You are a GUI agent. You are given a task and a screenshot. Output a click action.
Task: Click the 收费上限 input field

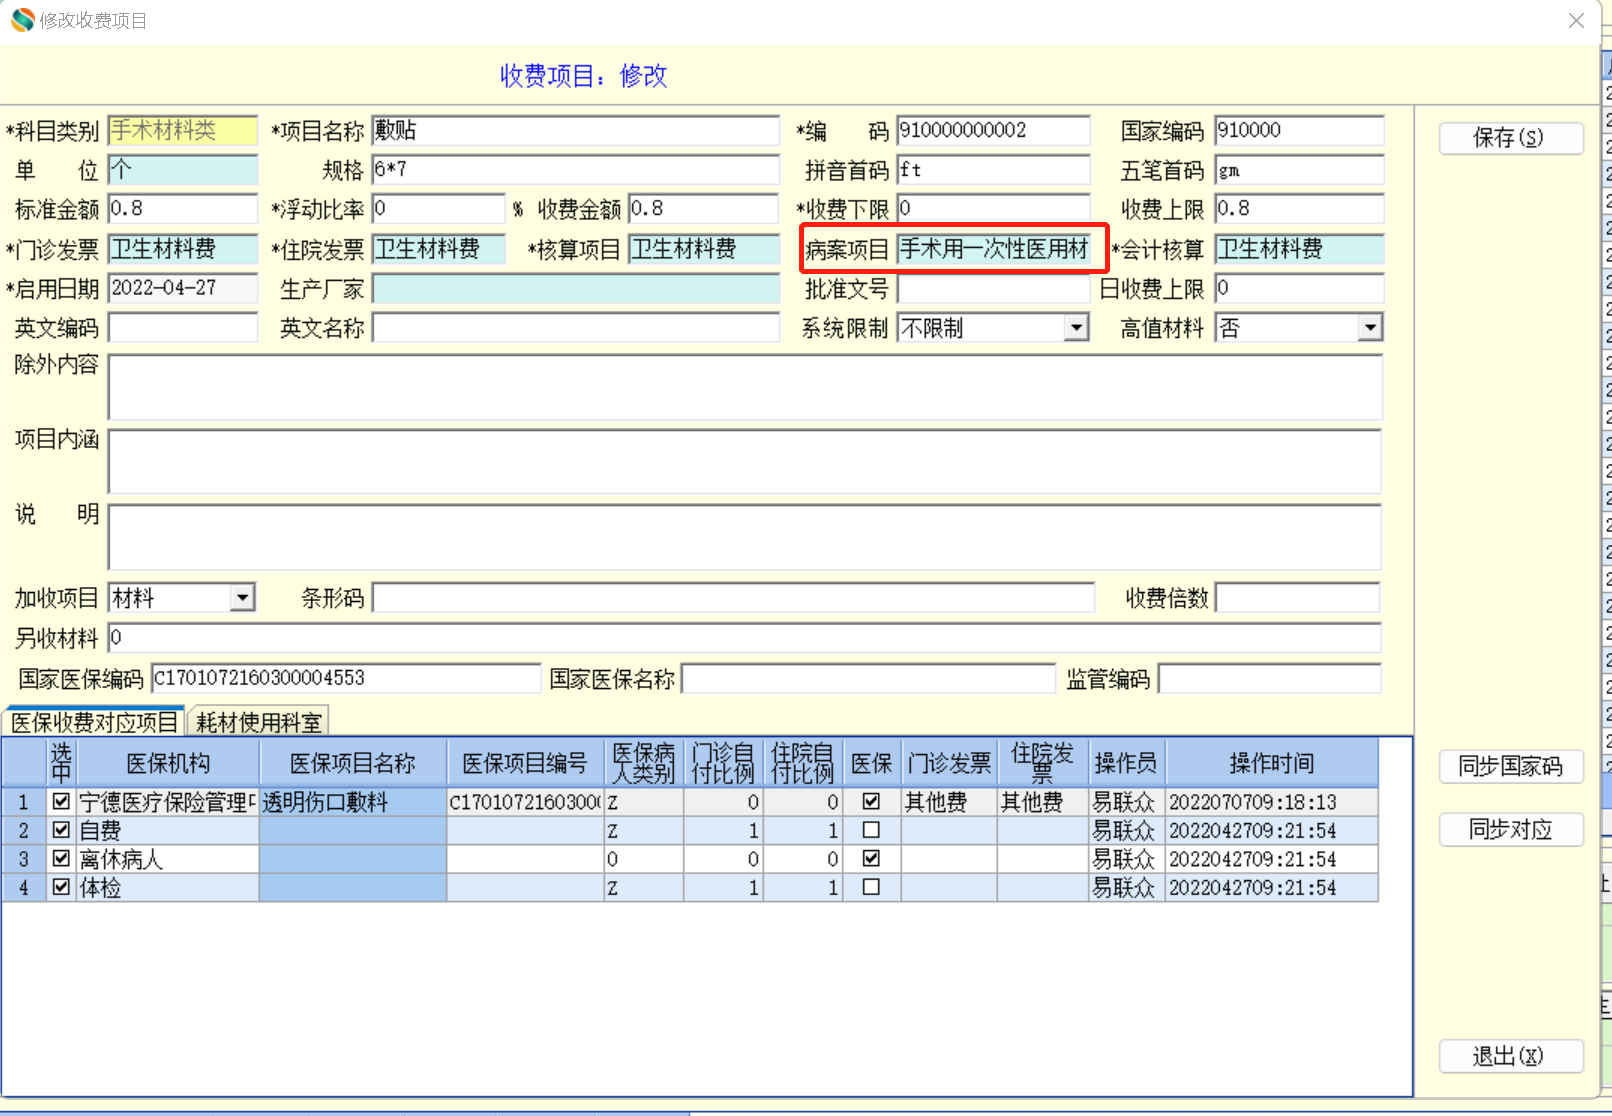(1299, 209)
